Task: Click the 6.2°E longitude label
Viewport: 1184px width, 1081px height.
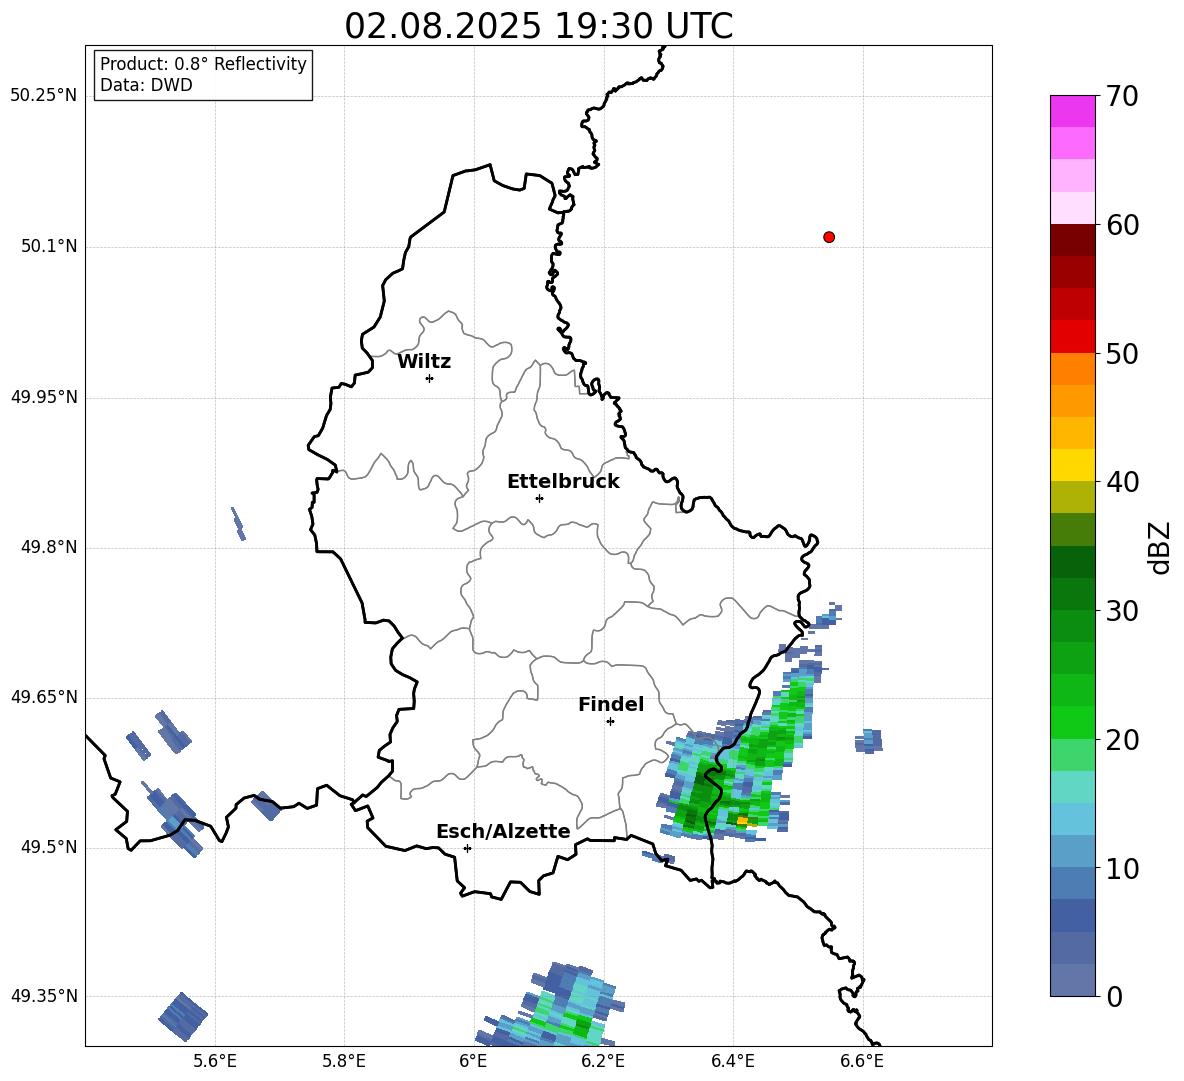Action: click(603, 1061)
